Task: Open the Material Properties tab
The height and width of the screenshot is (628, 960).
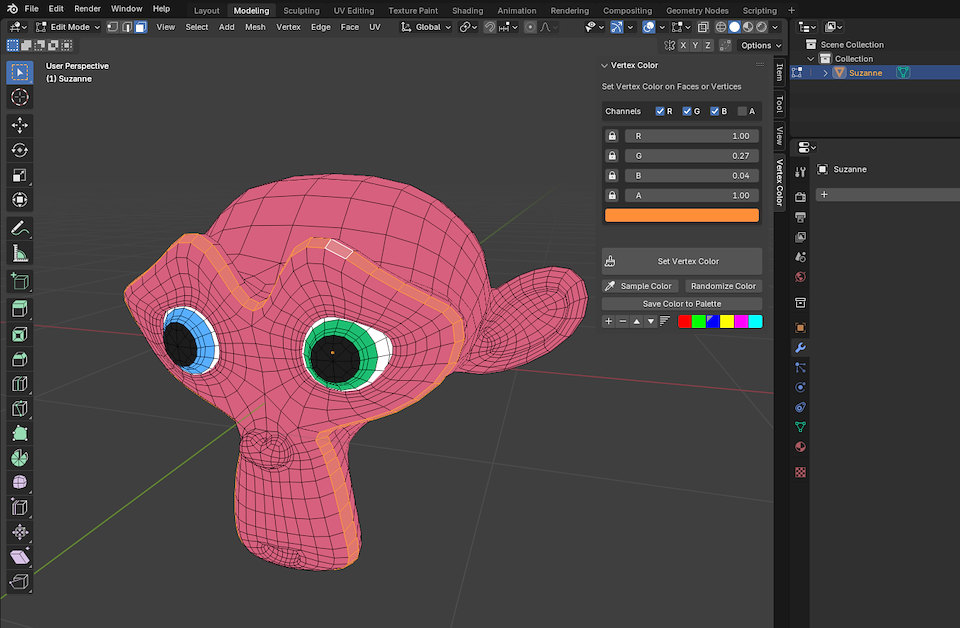Action: pyautogui.click(x=798, y=446)
